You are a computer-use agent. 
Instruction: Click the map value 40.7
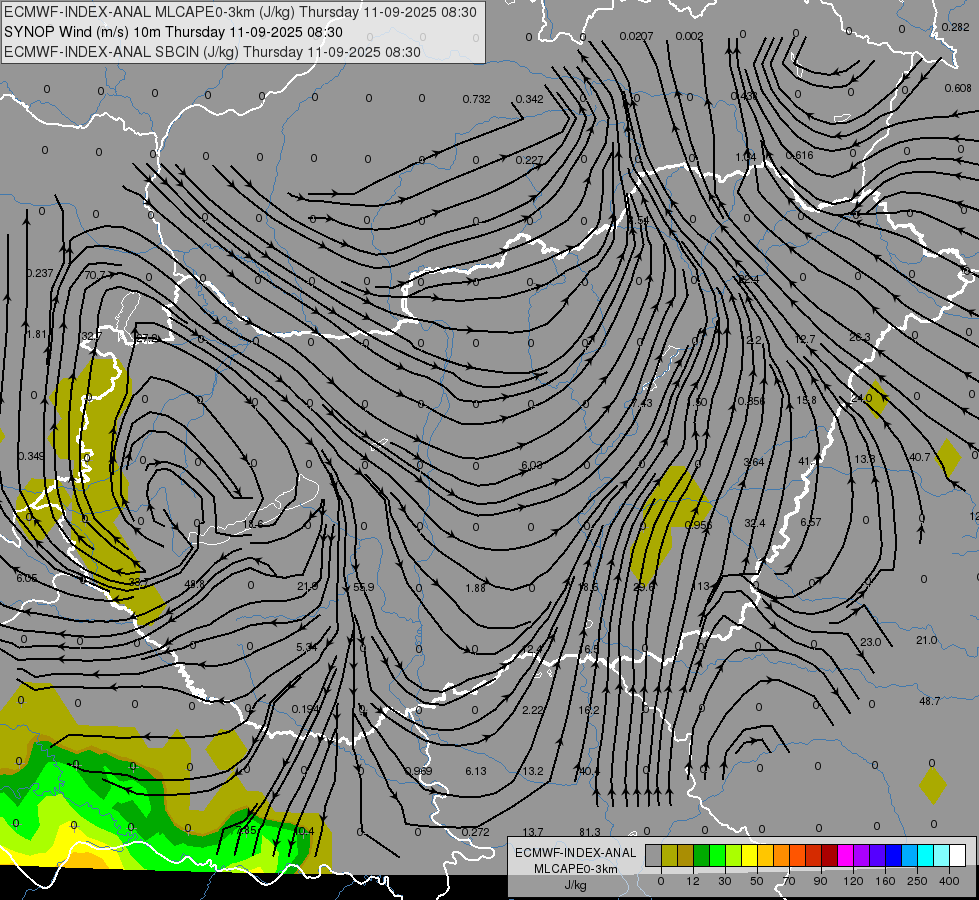tap(920, 457)
